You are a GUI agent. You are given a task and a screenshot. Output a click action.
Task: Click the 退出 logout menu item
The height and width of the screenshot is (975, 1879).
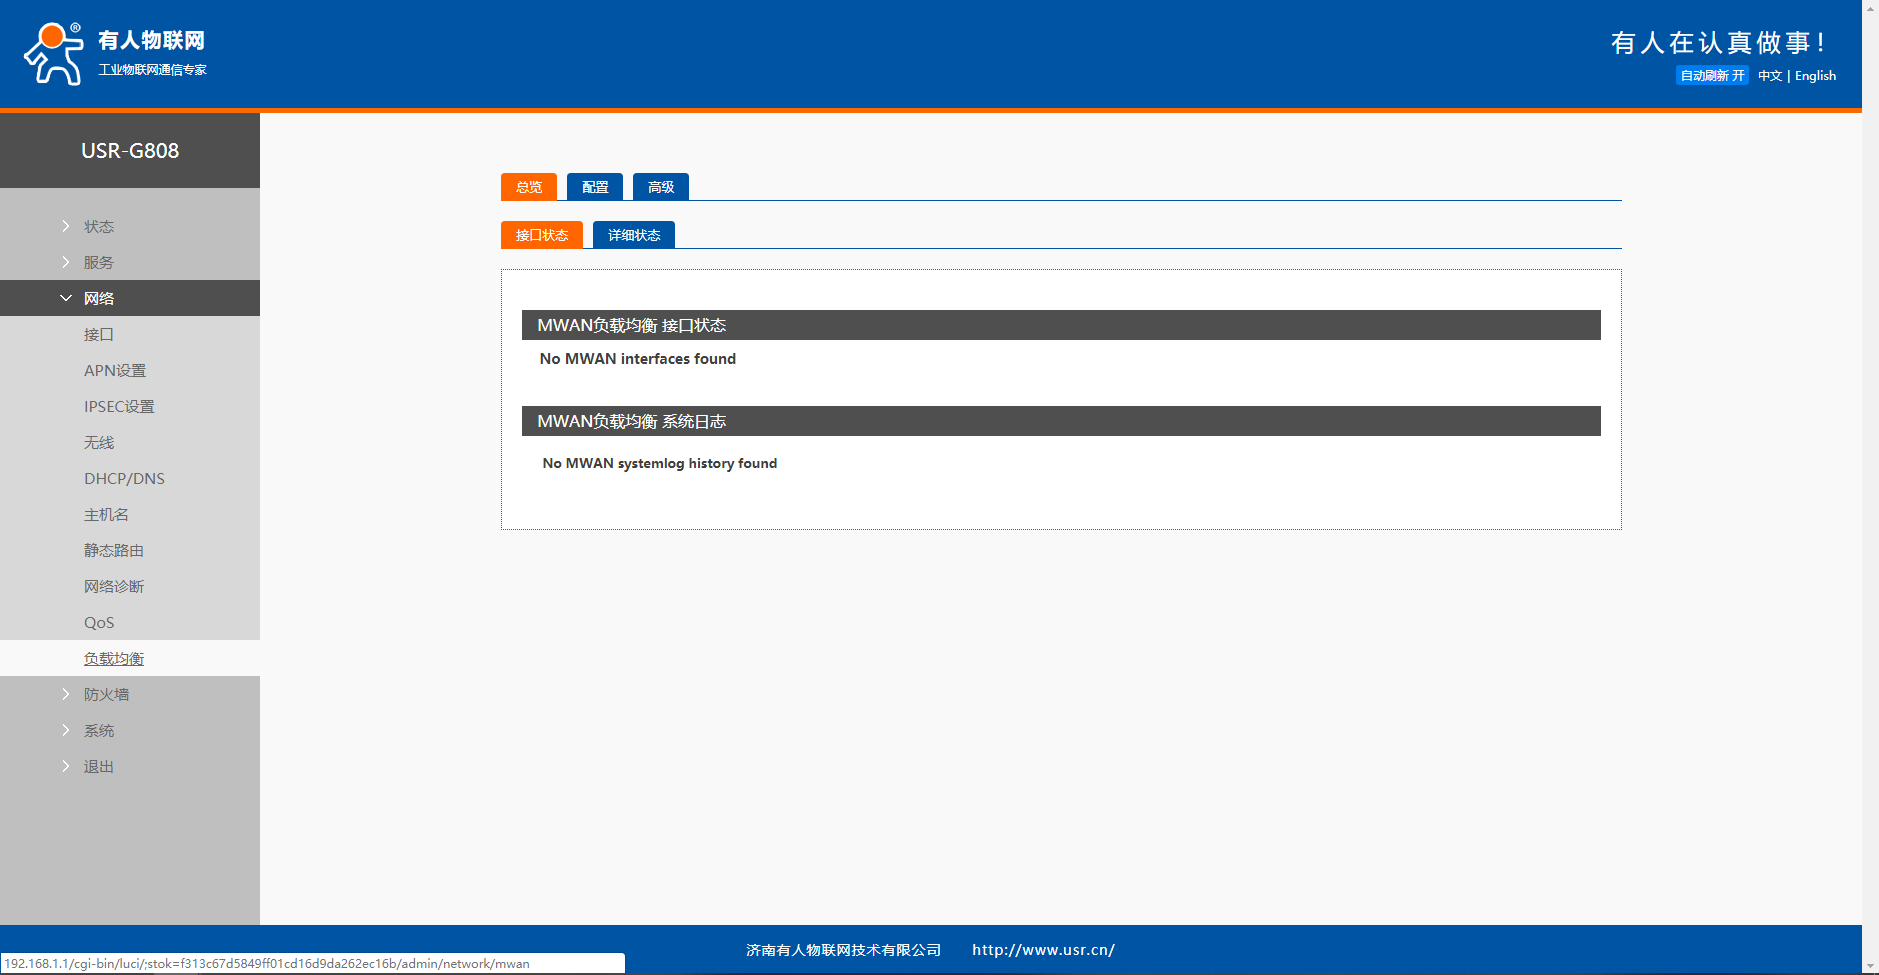point(98,767)
